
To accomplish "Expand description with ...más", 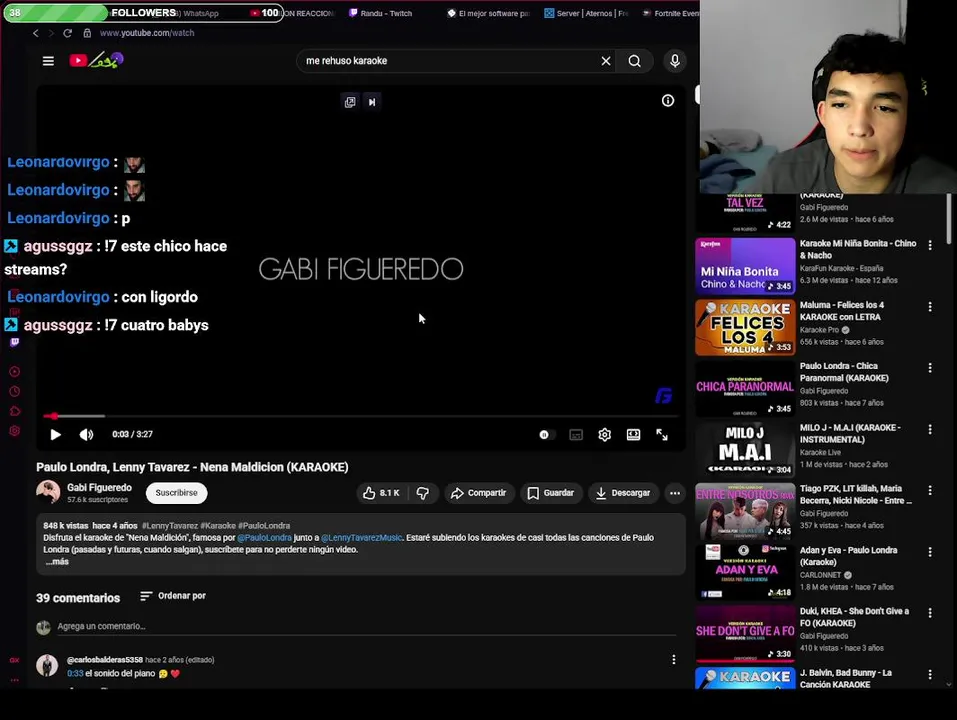I will (x=57, y=562).
